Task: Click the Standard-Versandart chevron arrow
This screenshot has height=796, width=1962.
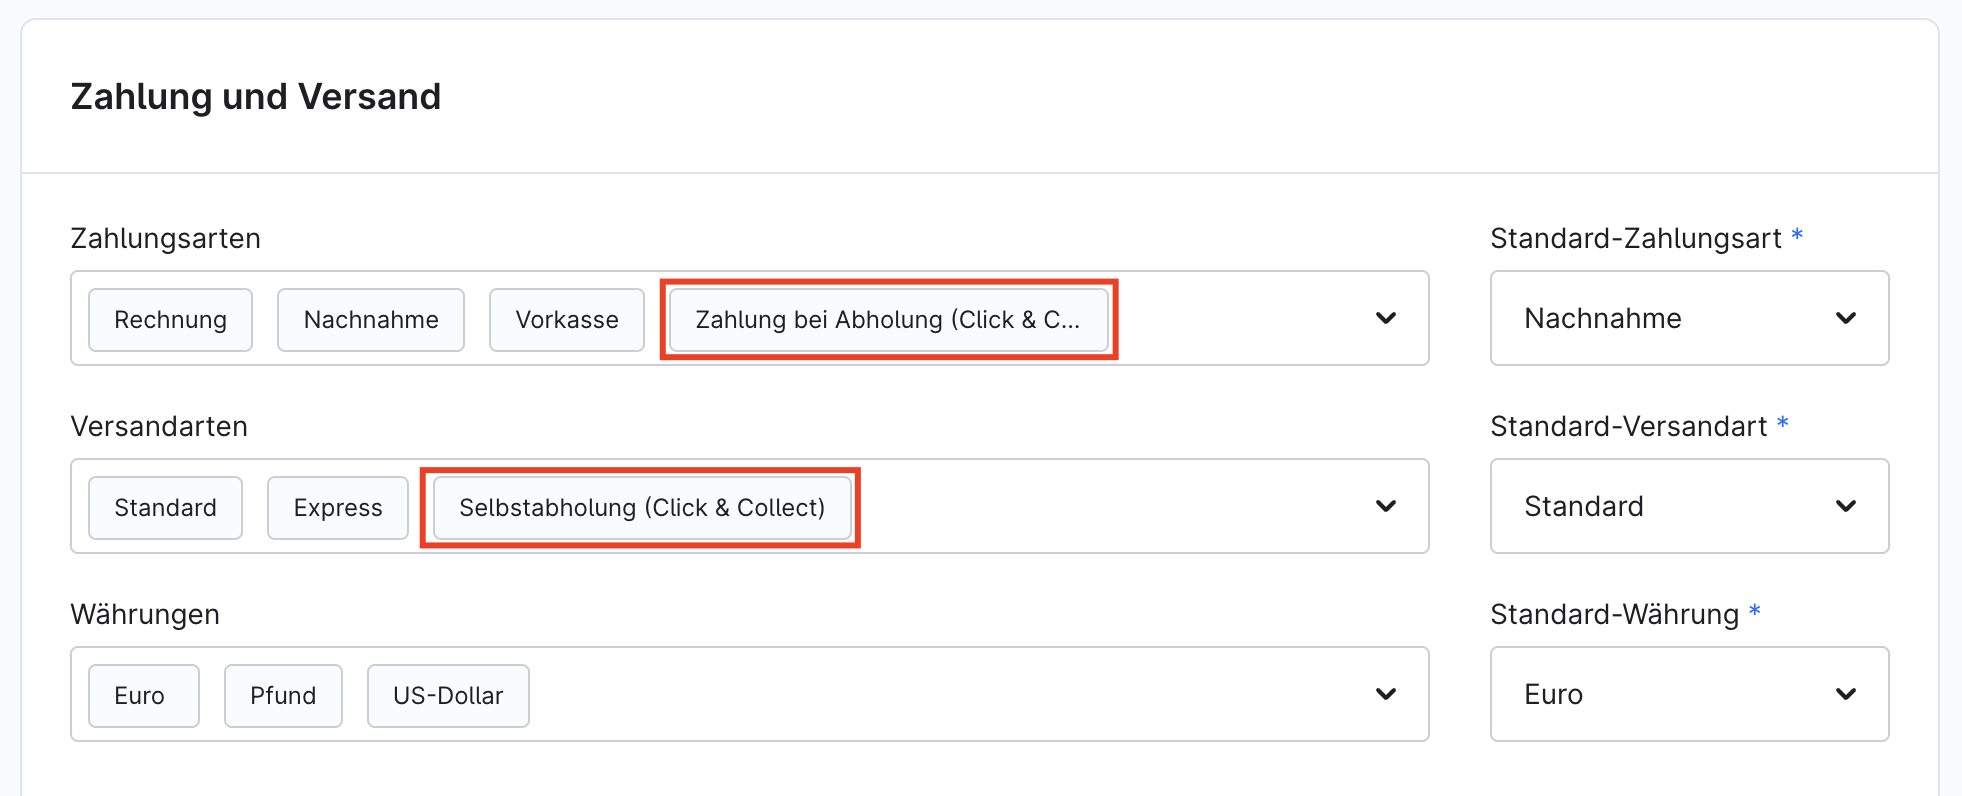Action: point(1845,506)
